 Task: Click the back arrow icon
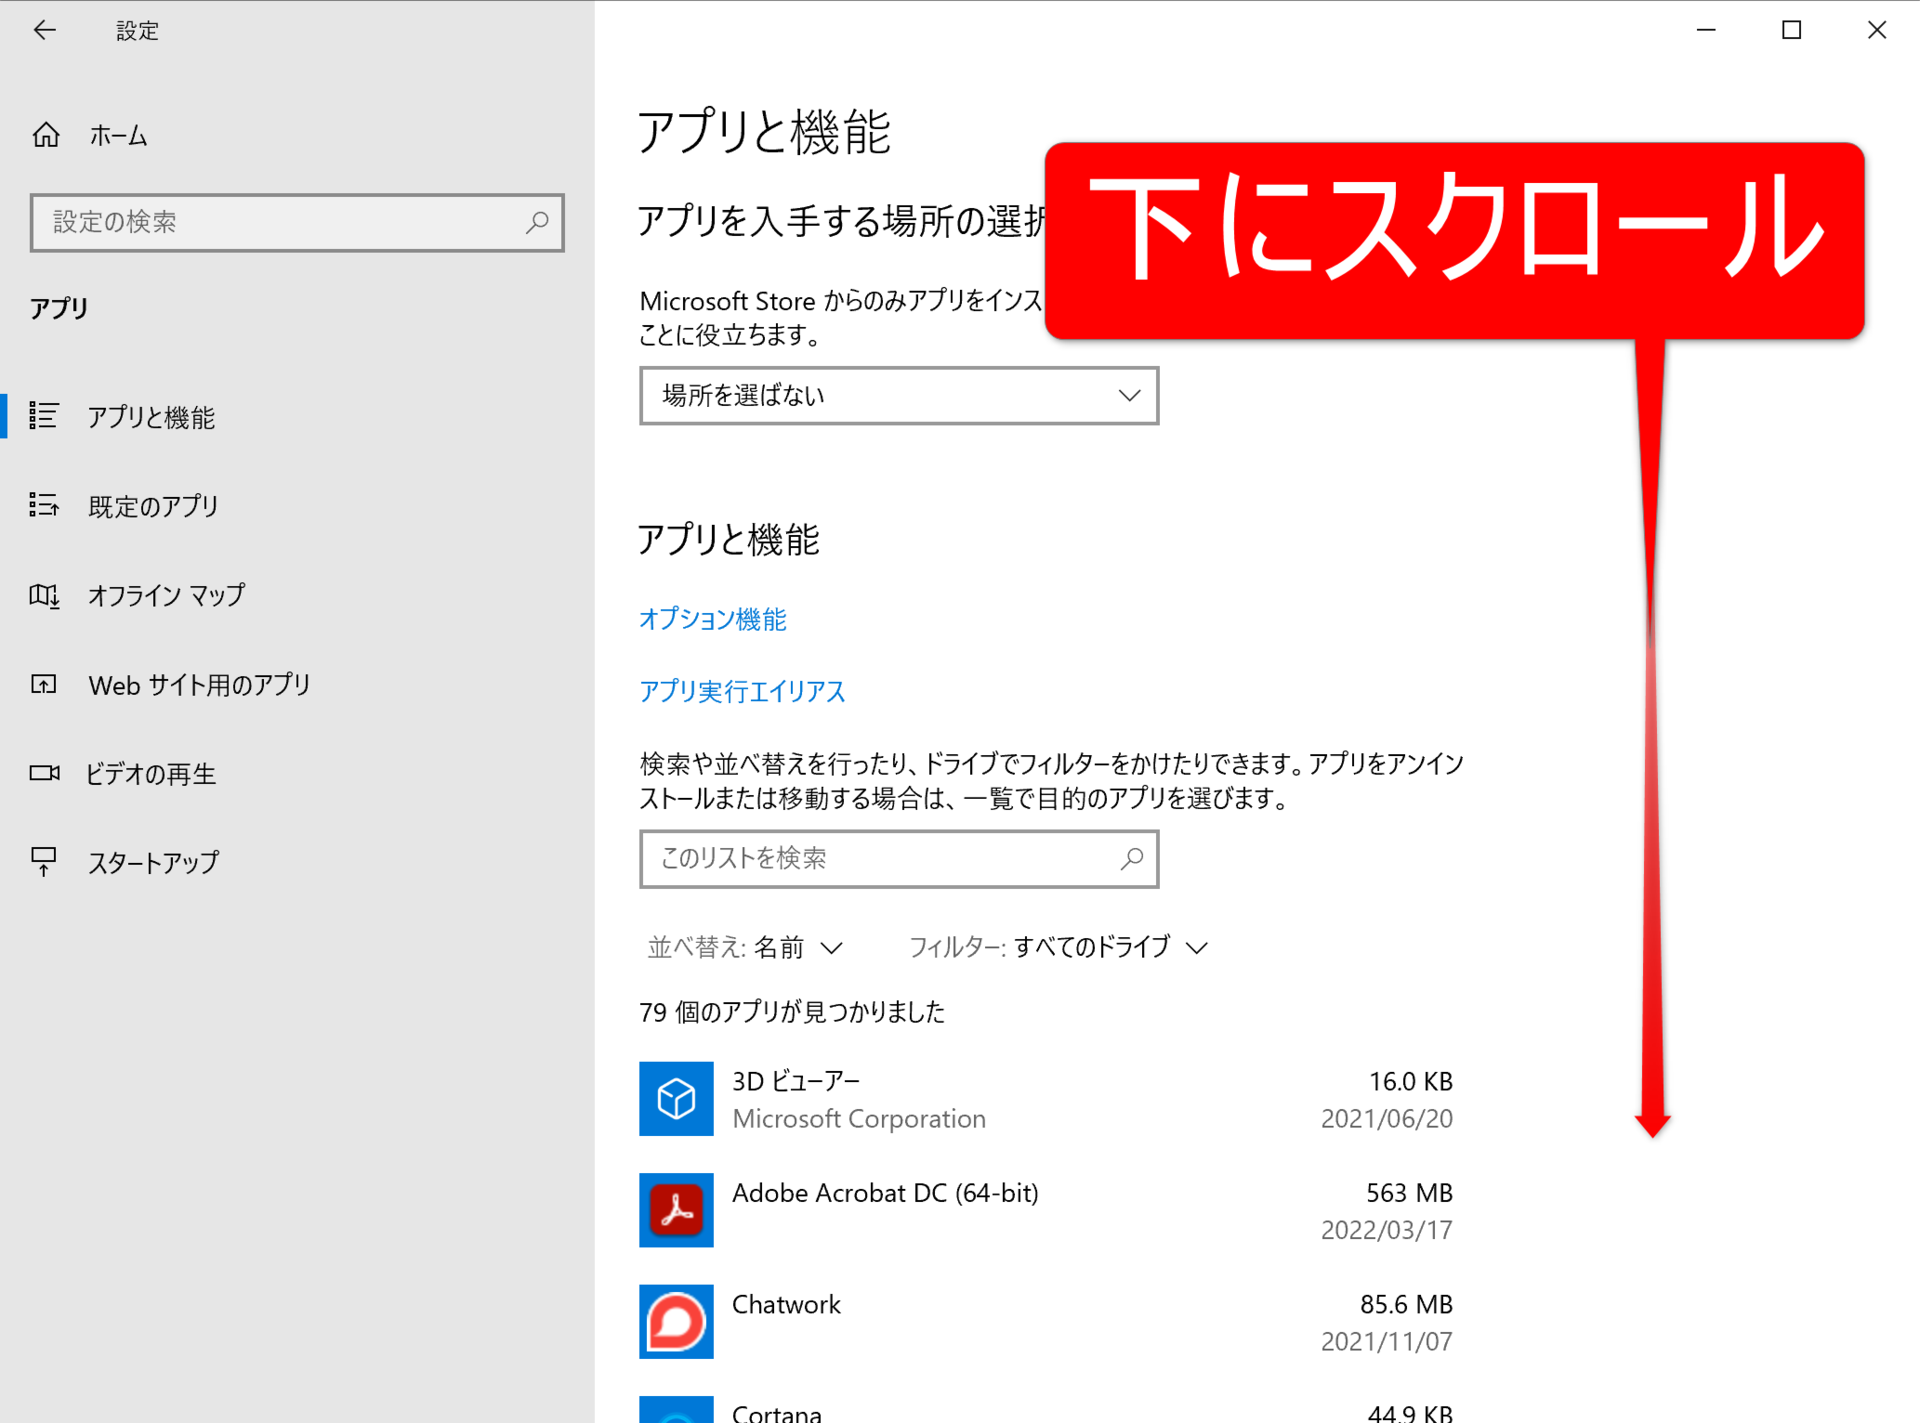point(44,30)
